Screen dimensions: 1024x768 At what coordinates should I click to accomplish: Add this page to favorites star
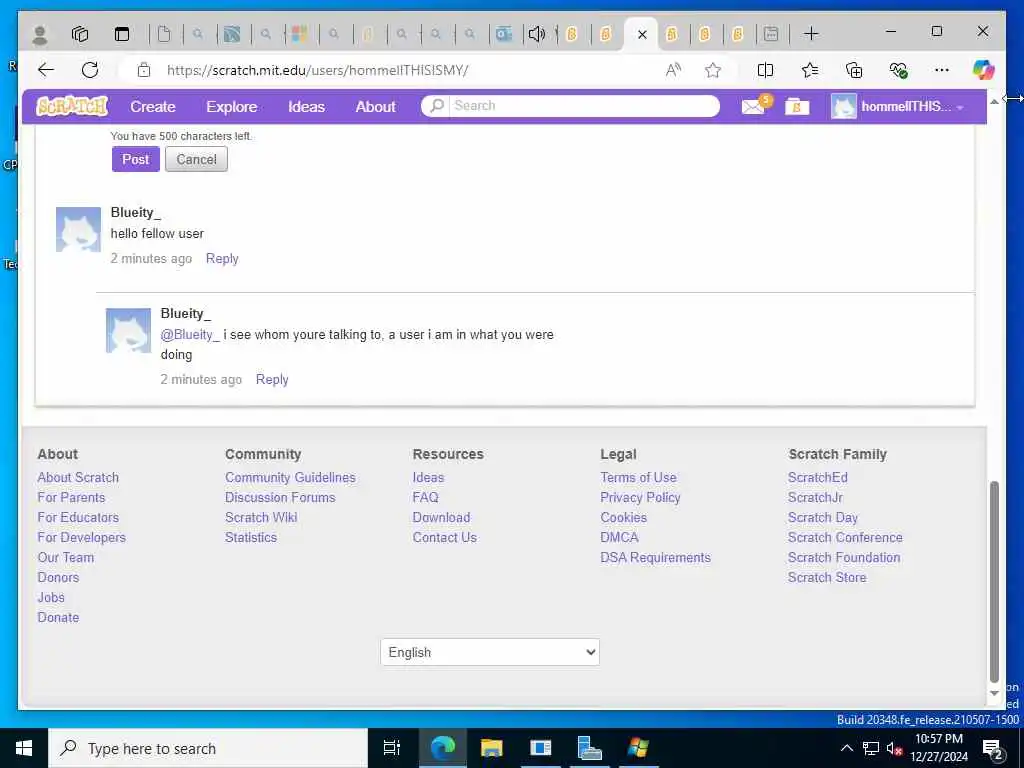click(712, 70)
